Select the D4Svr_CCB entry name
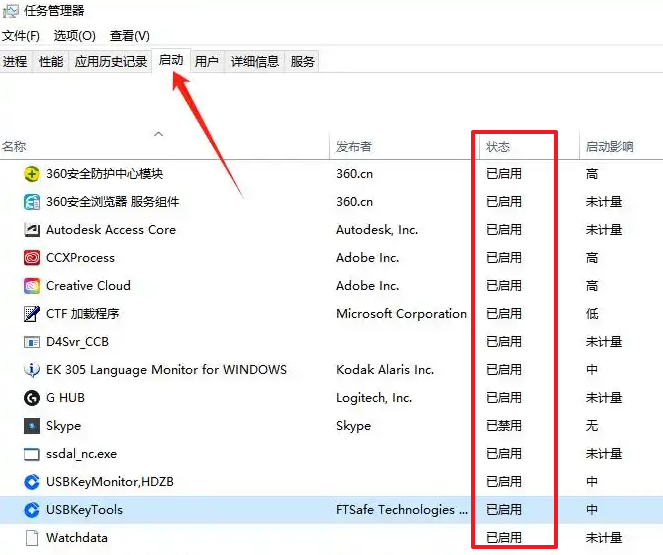Screen dimensions: 663x555 [x=77, y=342]
